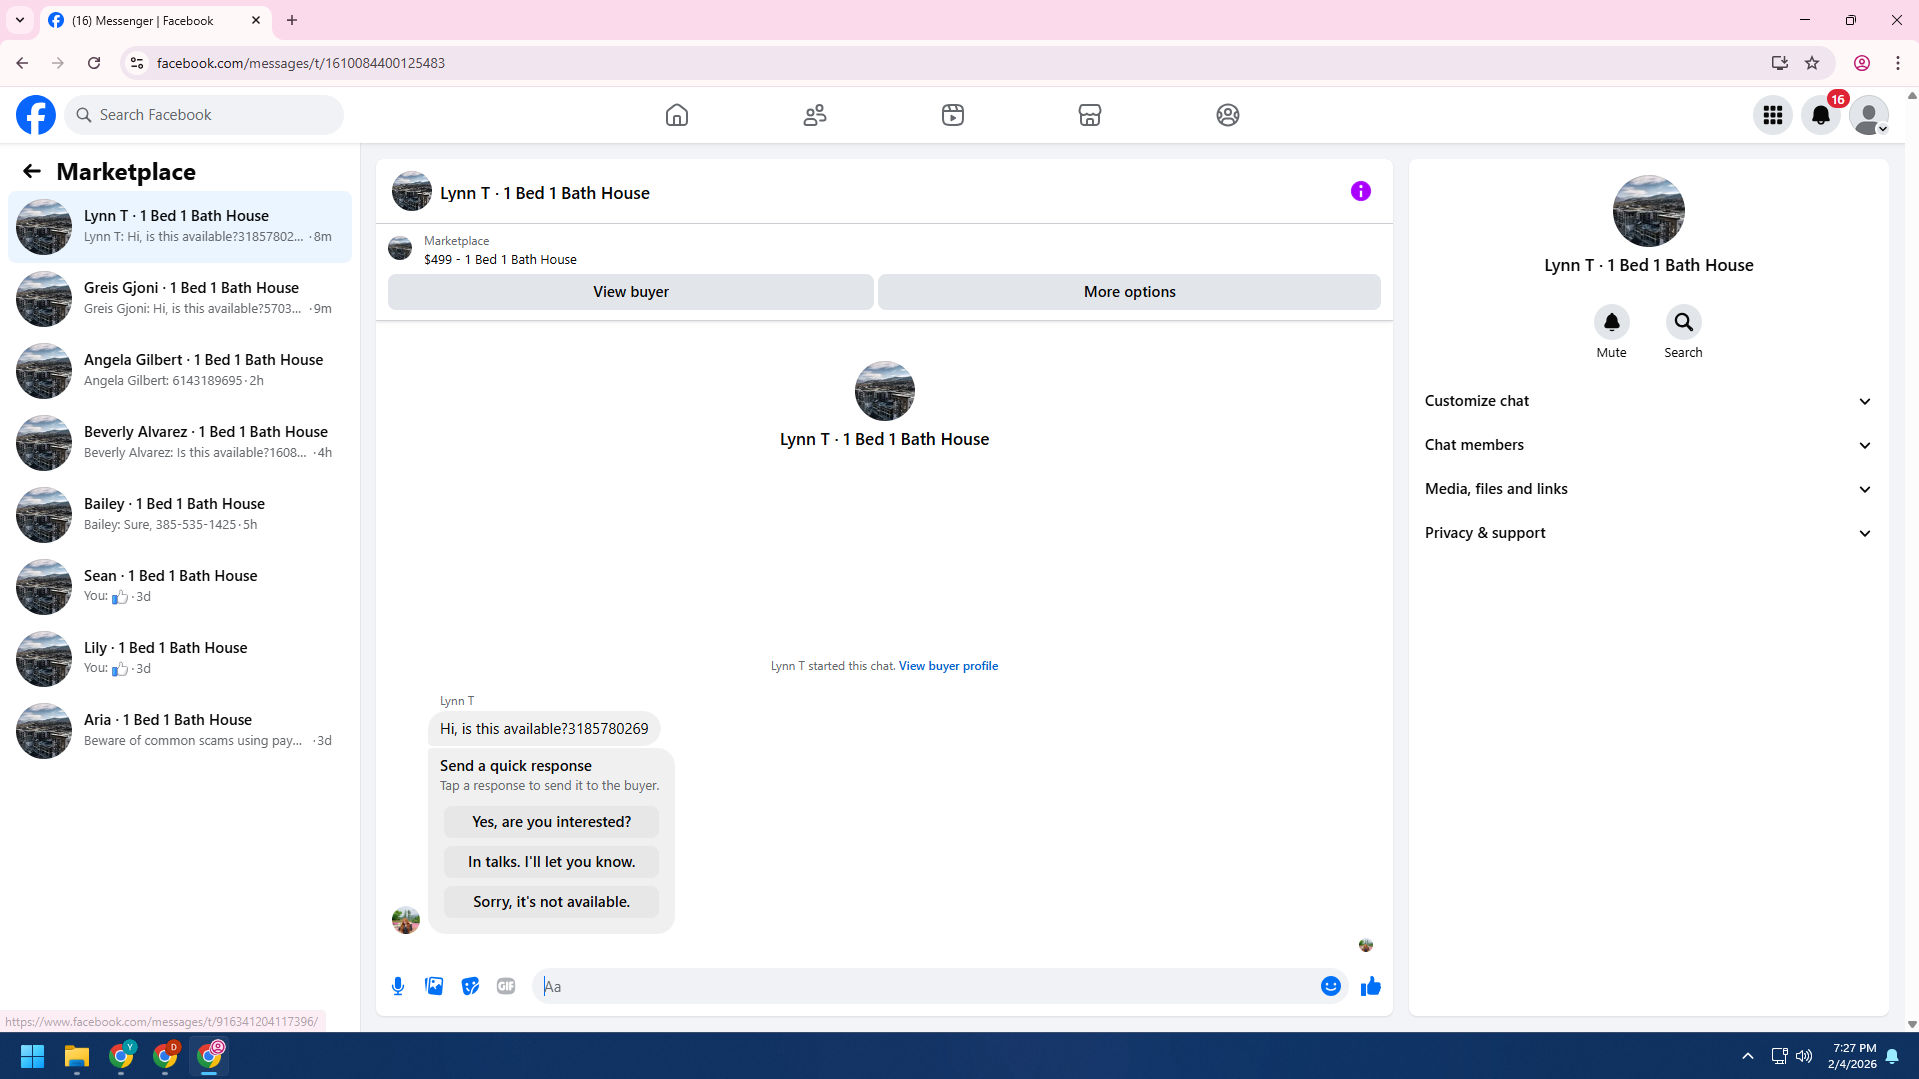The image size is (1919, 1079).
Task: Install app icon in address bar
Action: [x=1780, y=63]
